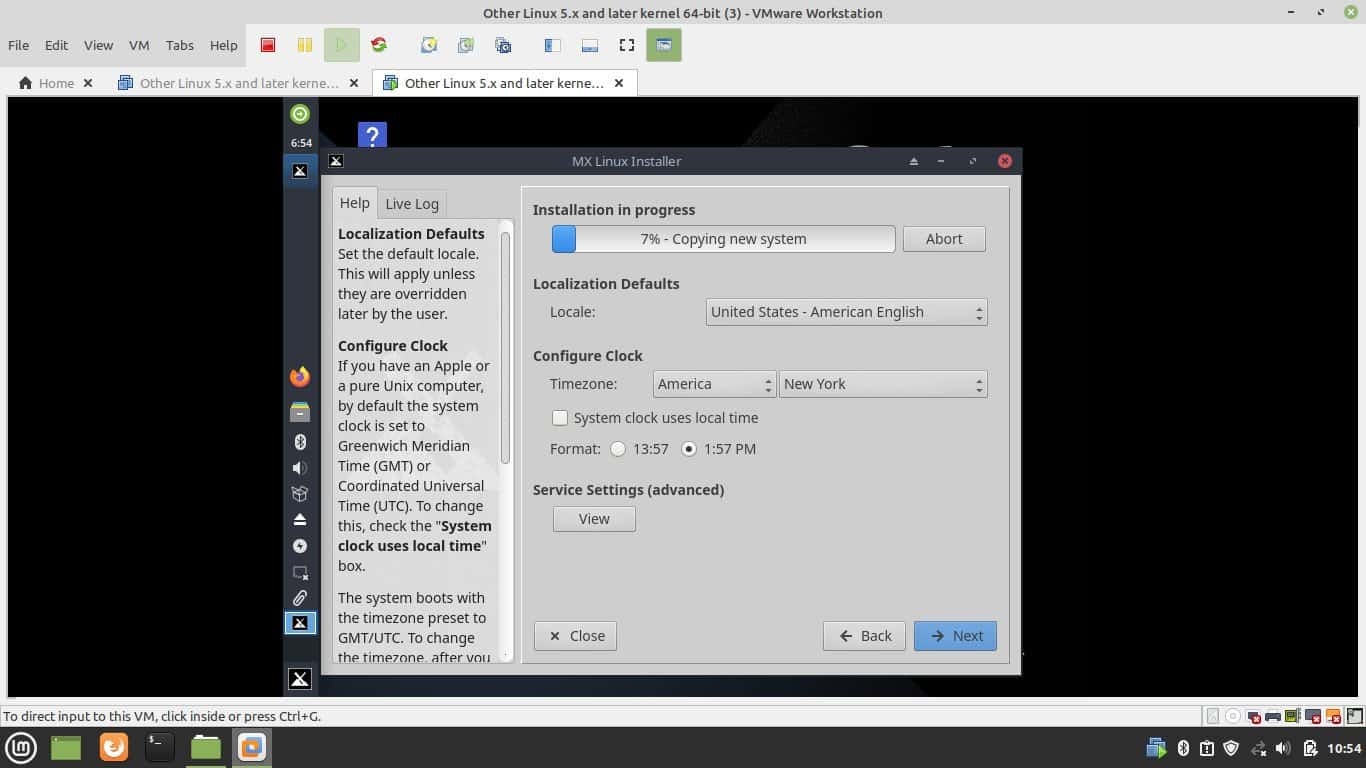Screen dimensions: 1366x768
Task: Click View under Service Settings
Action: pos(594,519)
